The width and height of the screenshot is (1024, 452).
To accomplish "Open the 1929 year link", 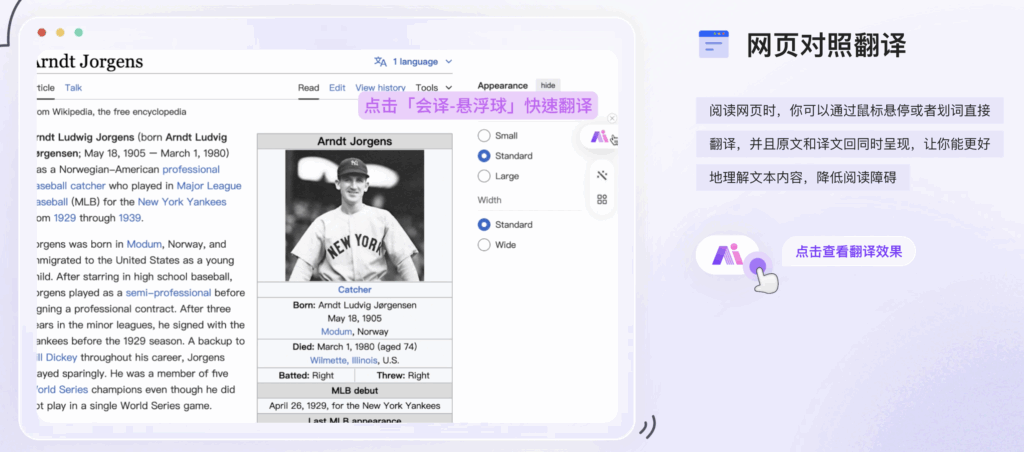I will (x=64, y=218).
